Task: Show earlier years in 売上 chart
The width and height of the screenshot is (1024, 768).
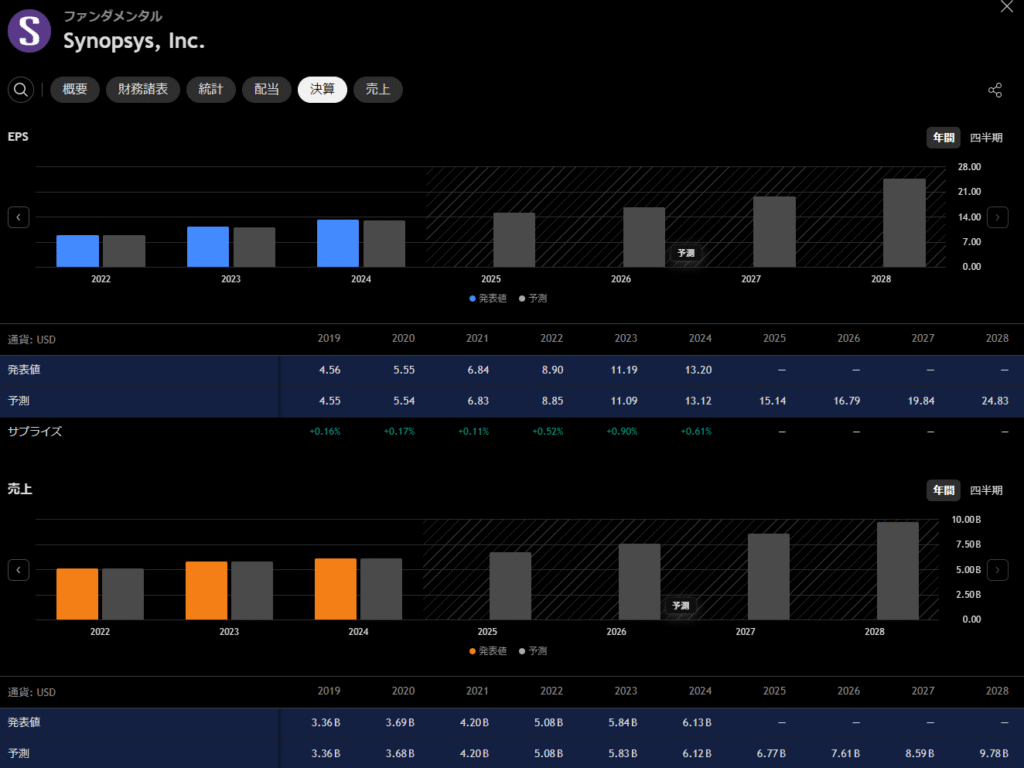Action: (x=18, y=570)
